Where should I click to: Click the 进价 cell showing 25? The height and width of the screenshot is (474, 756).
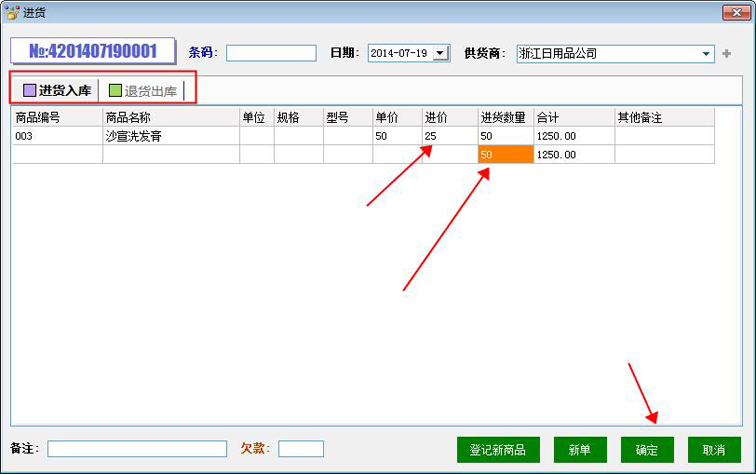click(x=450, y=136)
